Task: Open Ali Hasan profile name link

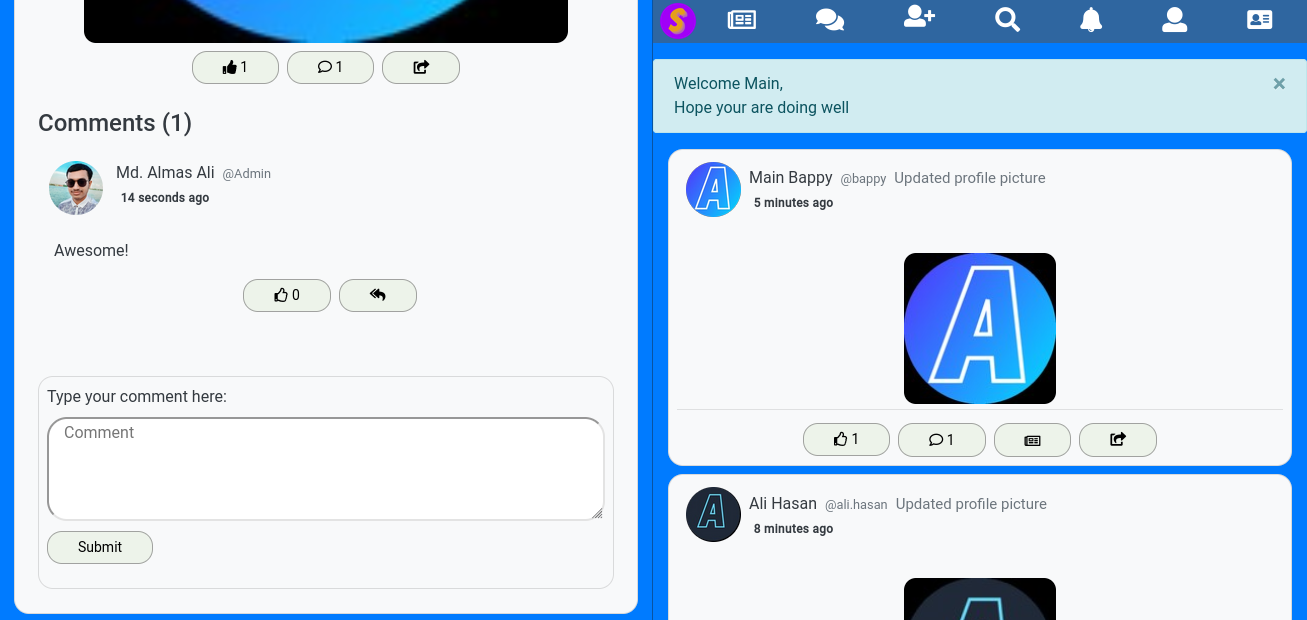Action: (x=783, y=503)
